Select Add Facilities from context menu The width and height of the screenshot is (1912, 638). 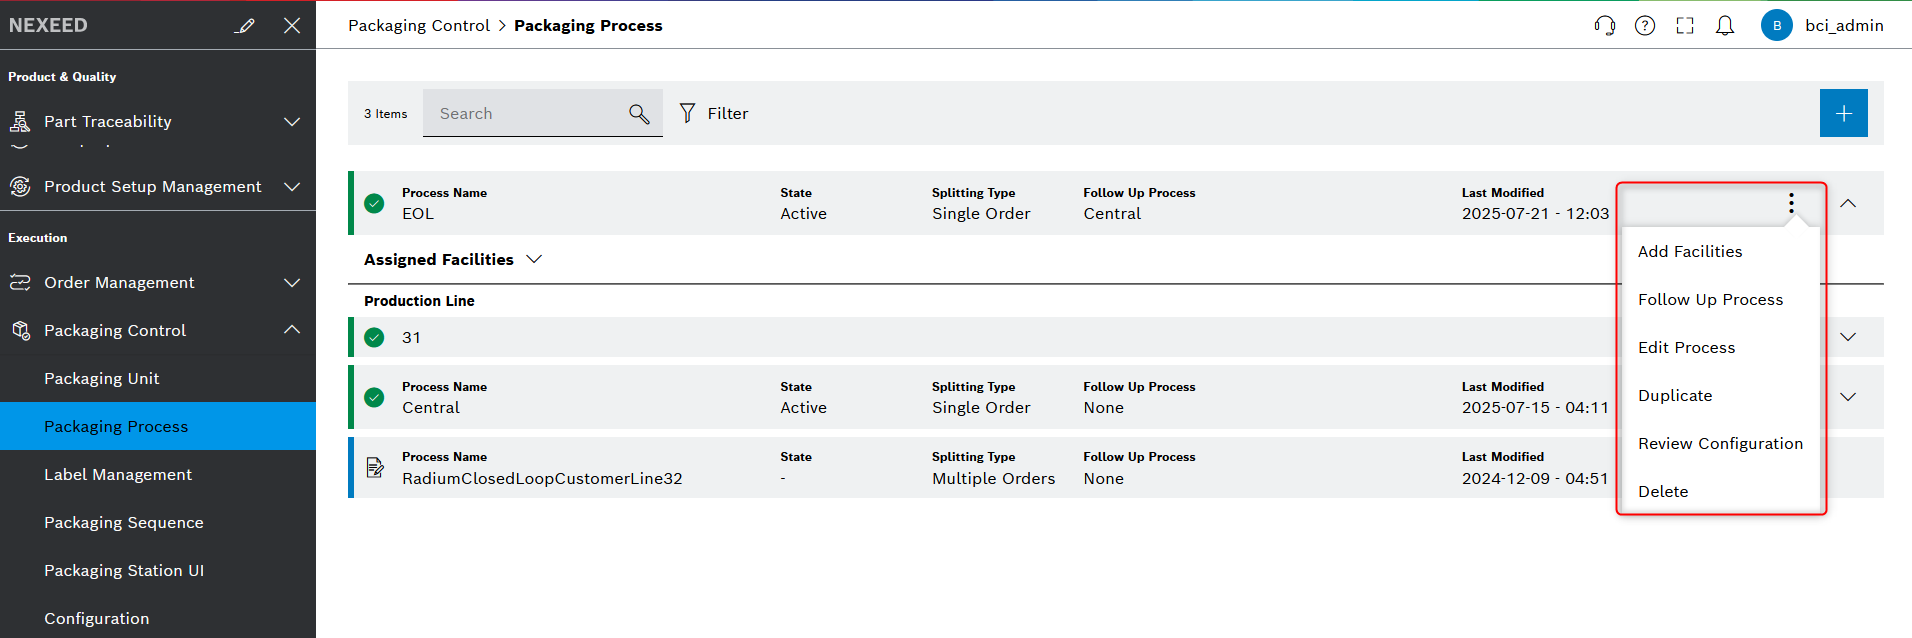click(1690, 252)
